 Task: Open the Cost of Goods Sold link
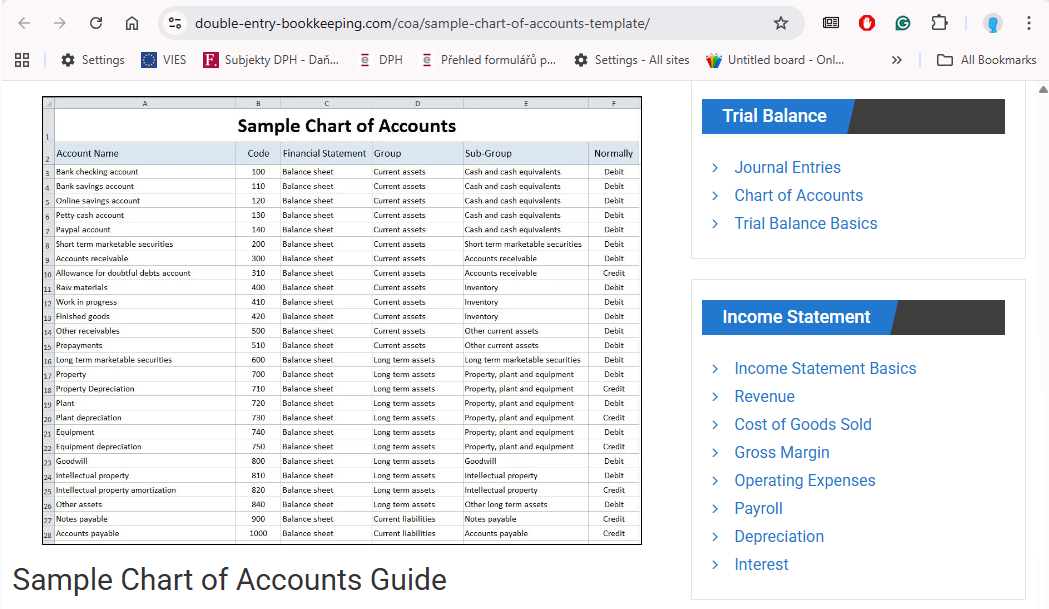pos(803,424)
